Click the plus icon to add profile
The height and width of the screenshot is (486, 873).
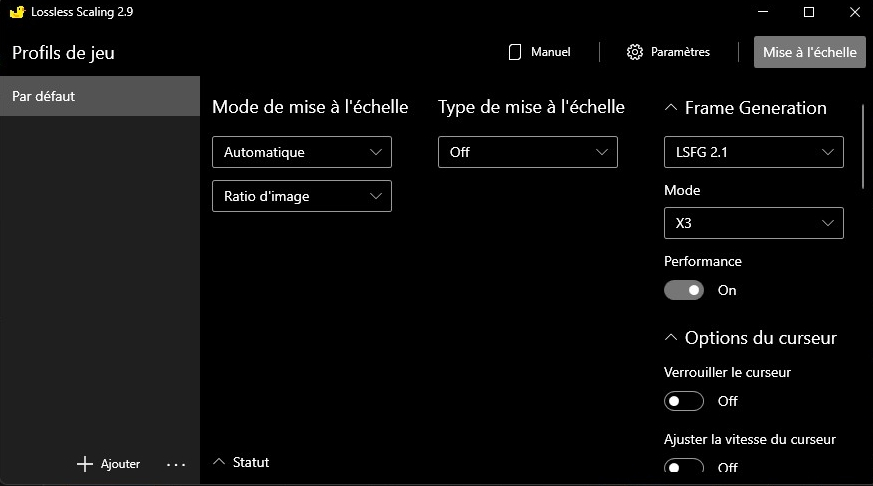85,464
